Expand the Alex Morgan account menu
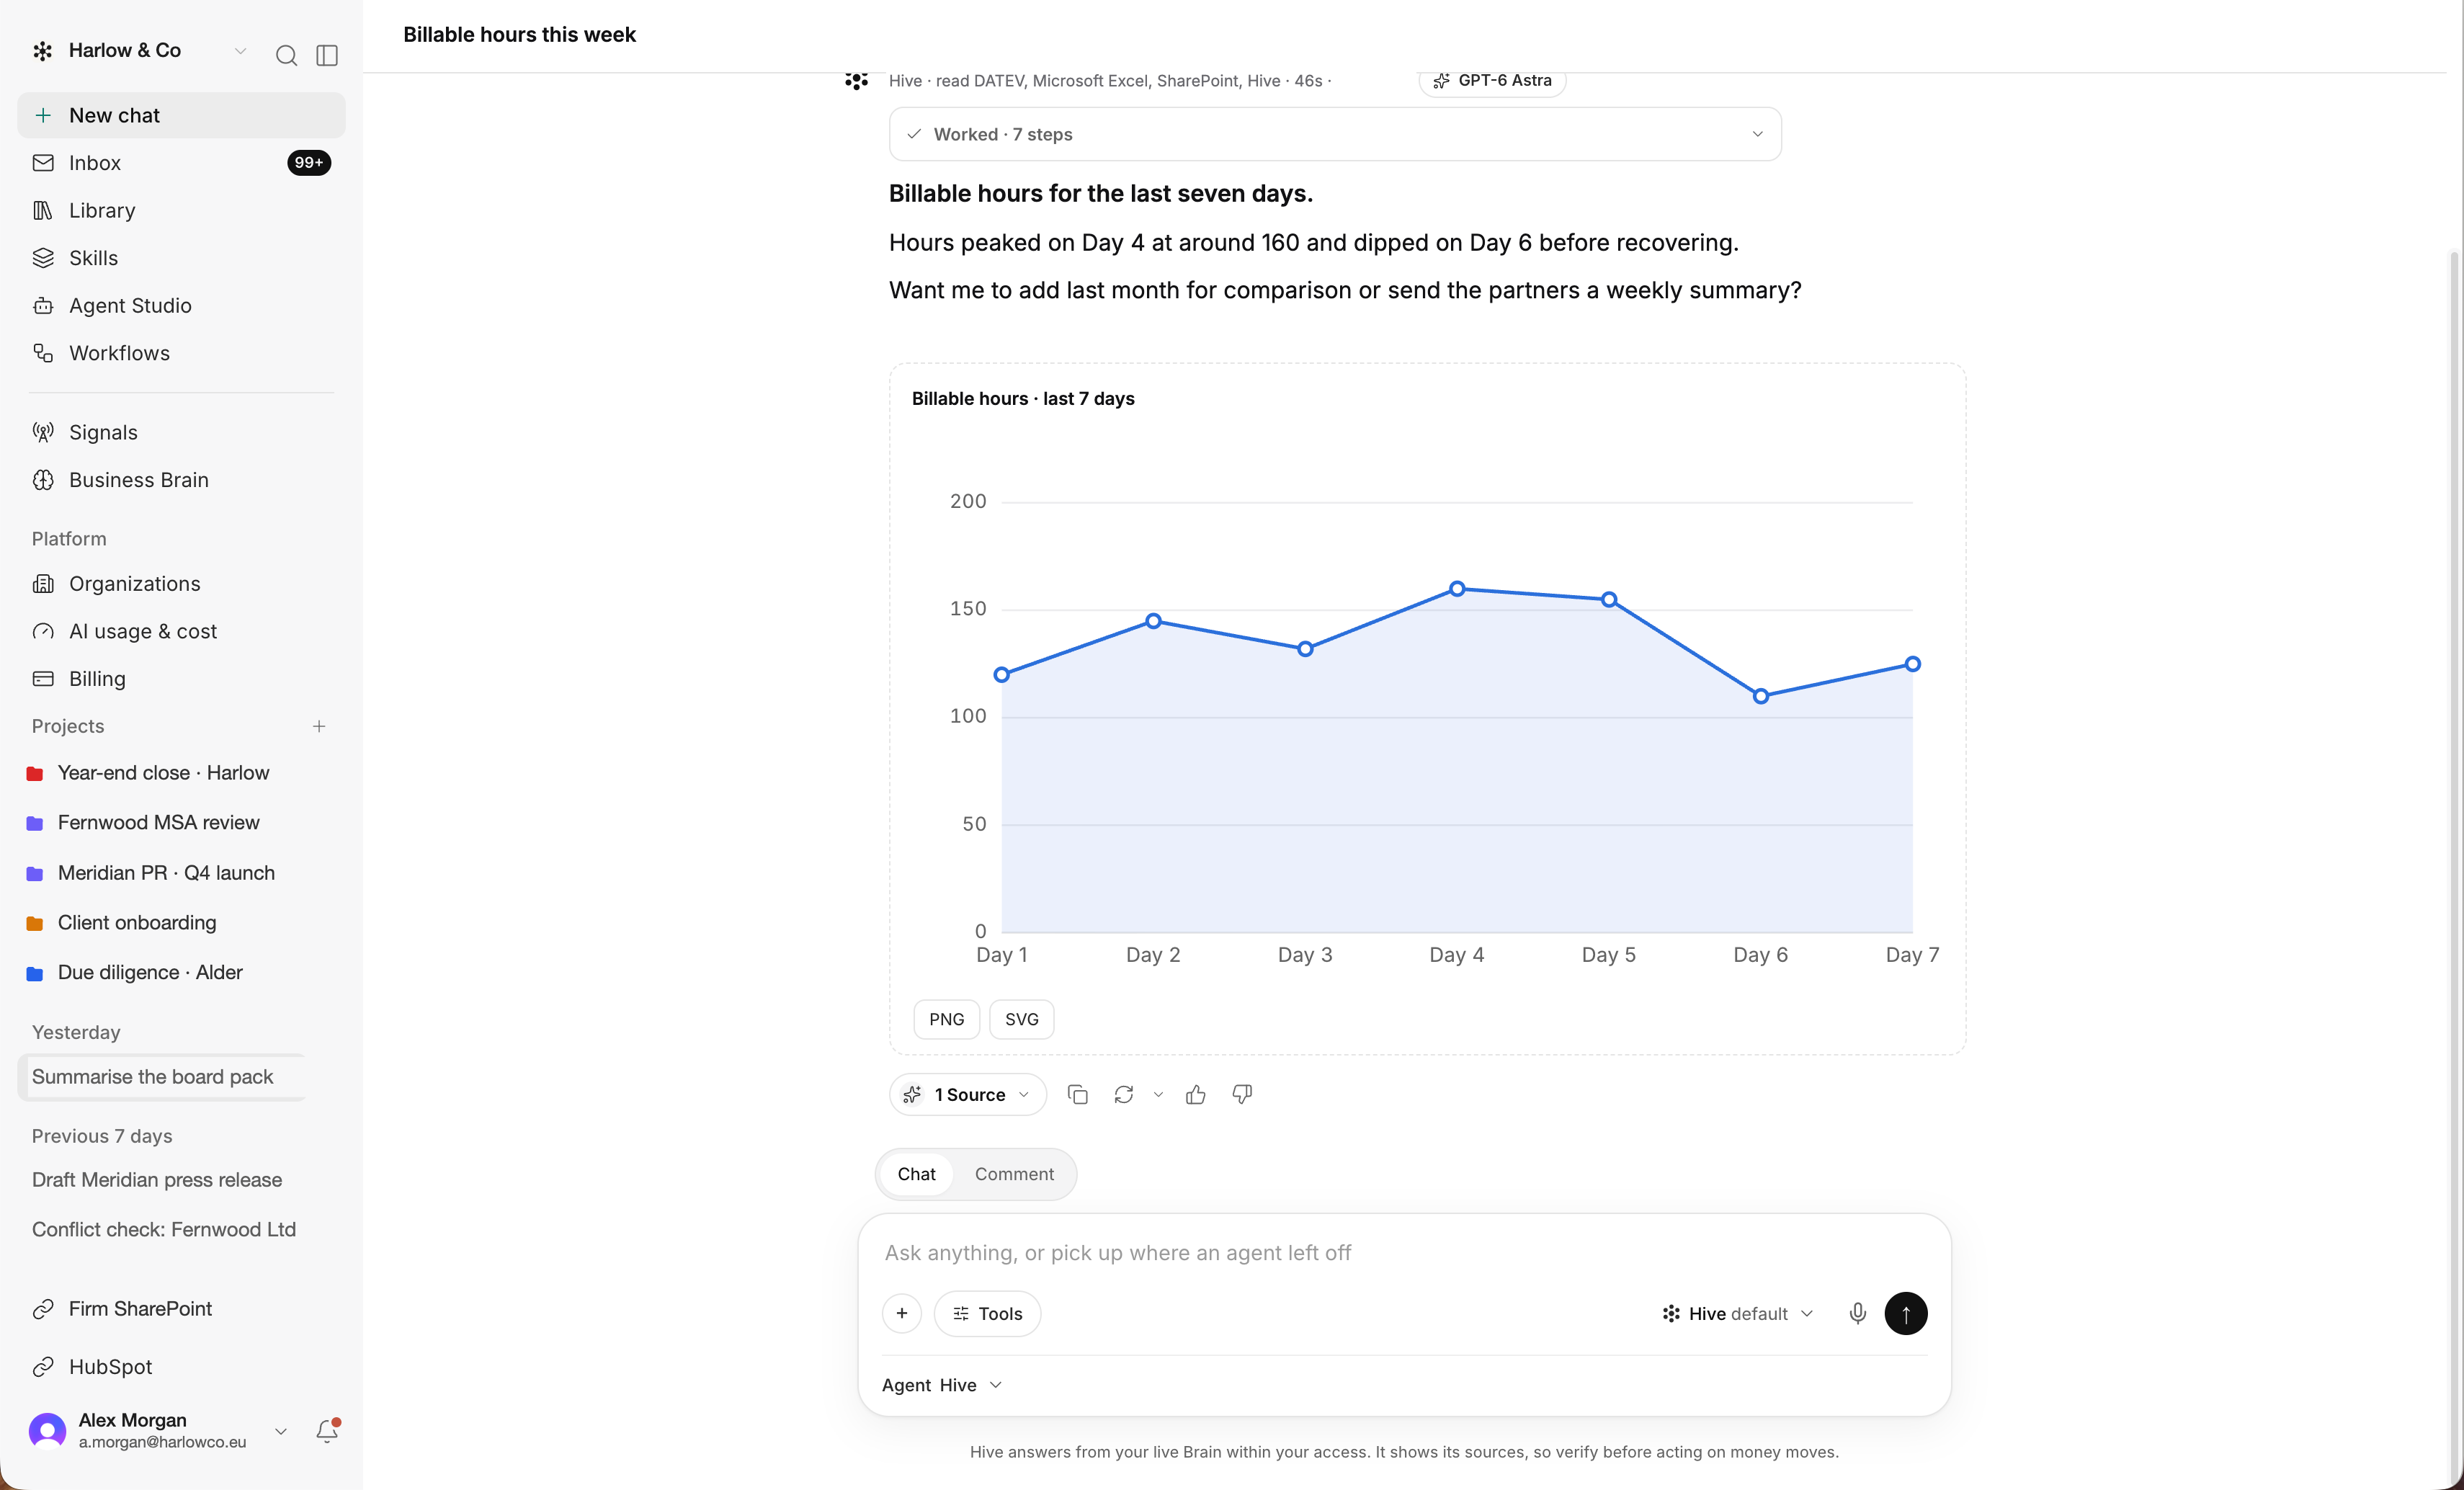 pyautogui.click(x=160, y=1431)
